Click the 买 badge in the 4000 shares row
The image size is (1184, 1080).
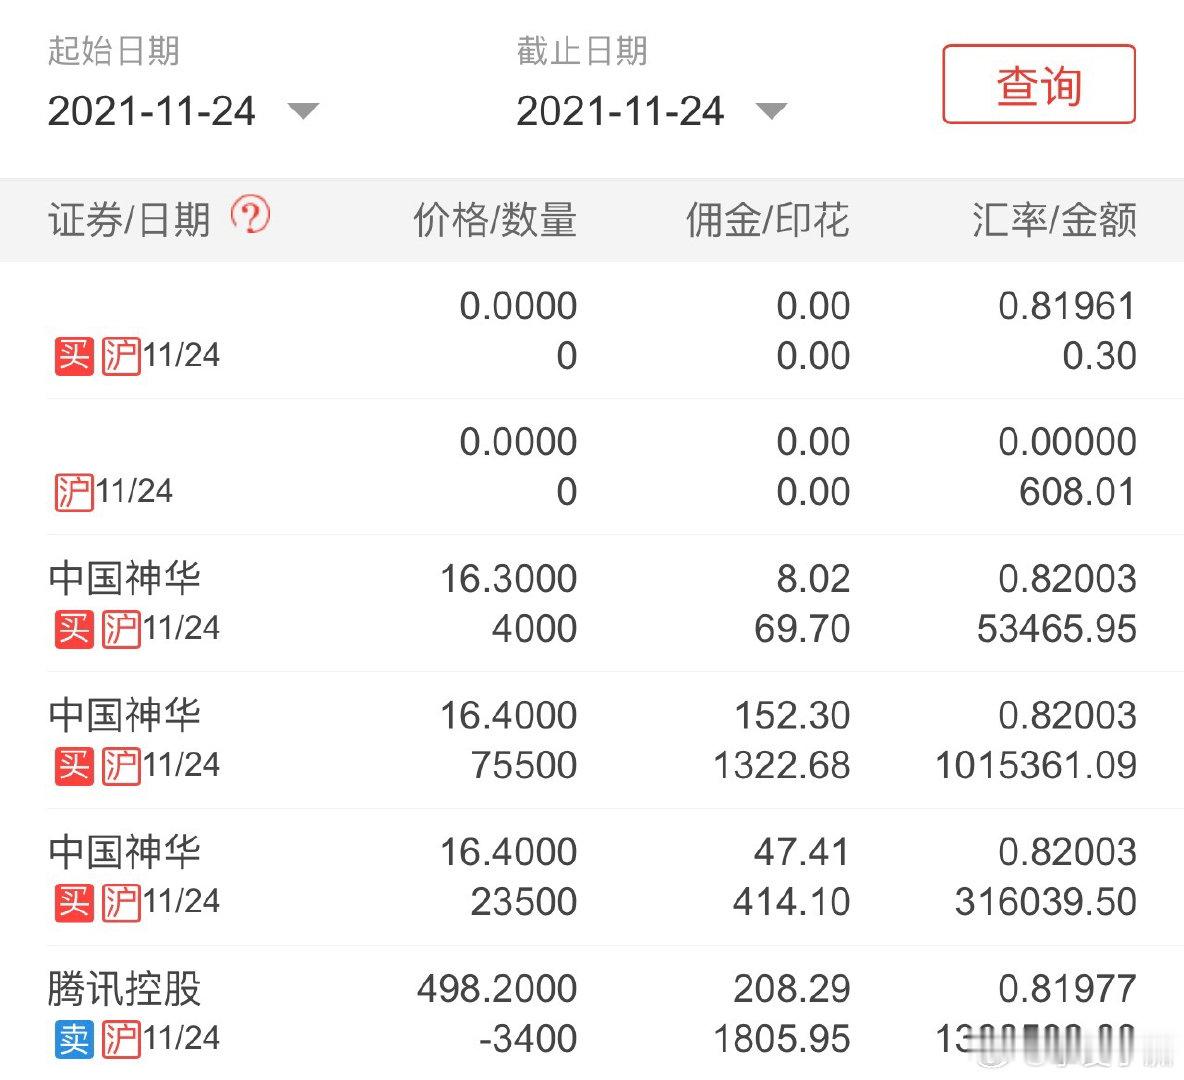pos(74,629)
